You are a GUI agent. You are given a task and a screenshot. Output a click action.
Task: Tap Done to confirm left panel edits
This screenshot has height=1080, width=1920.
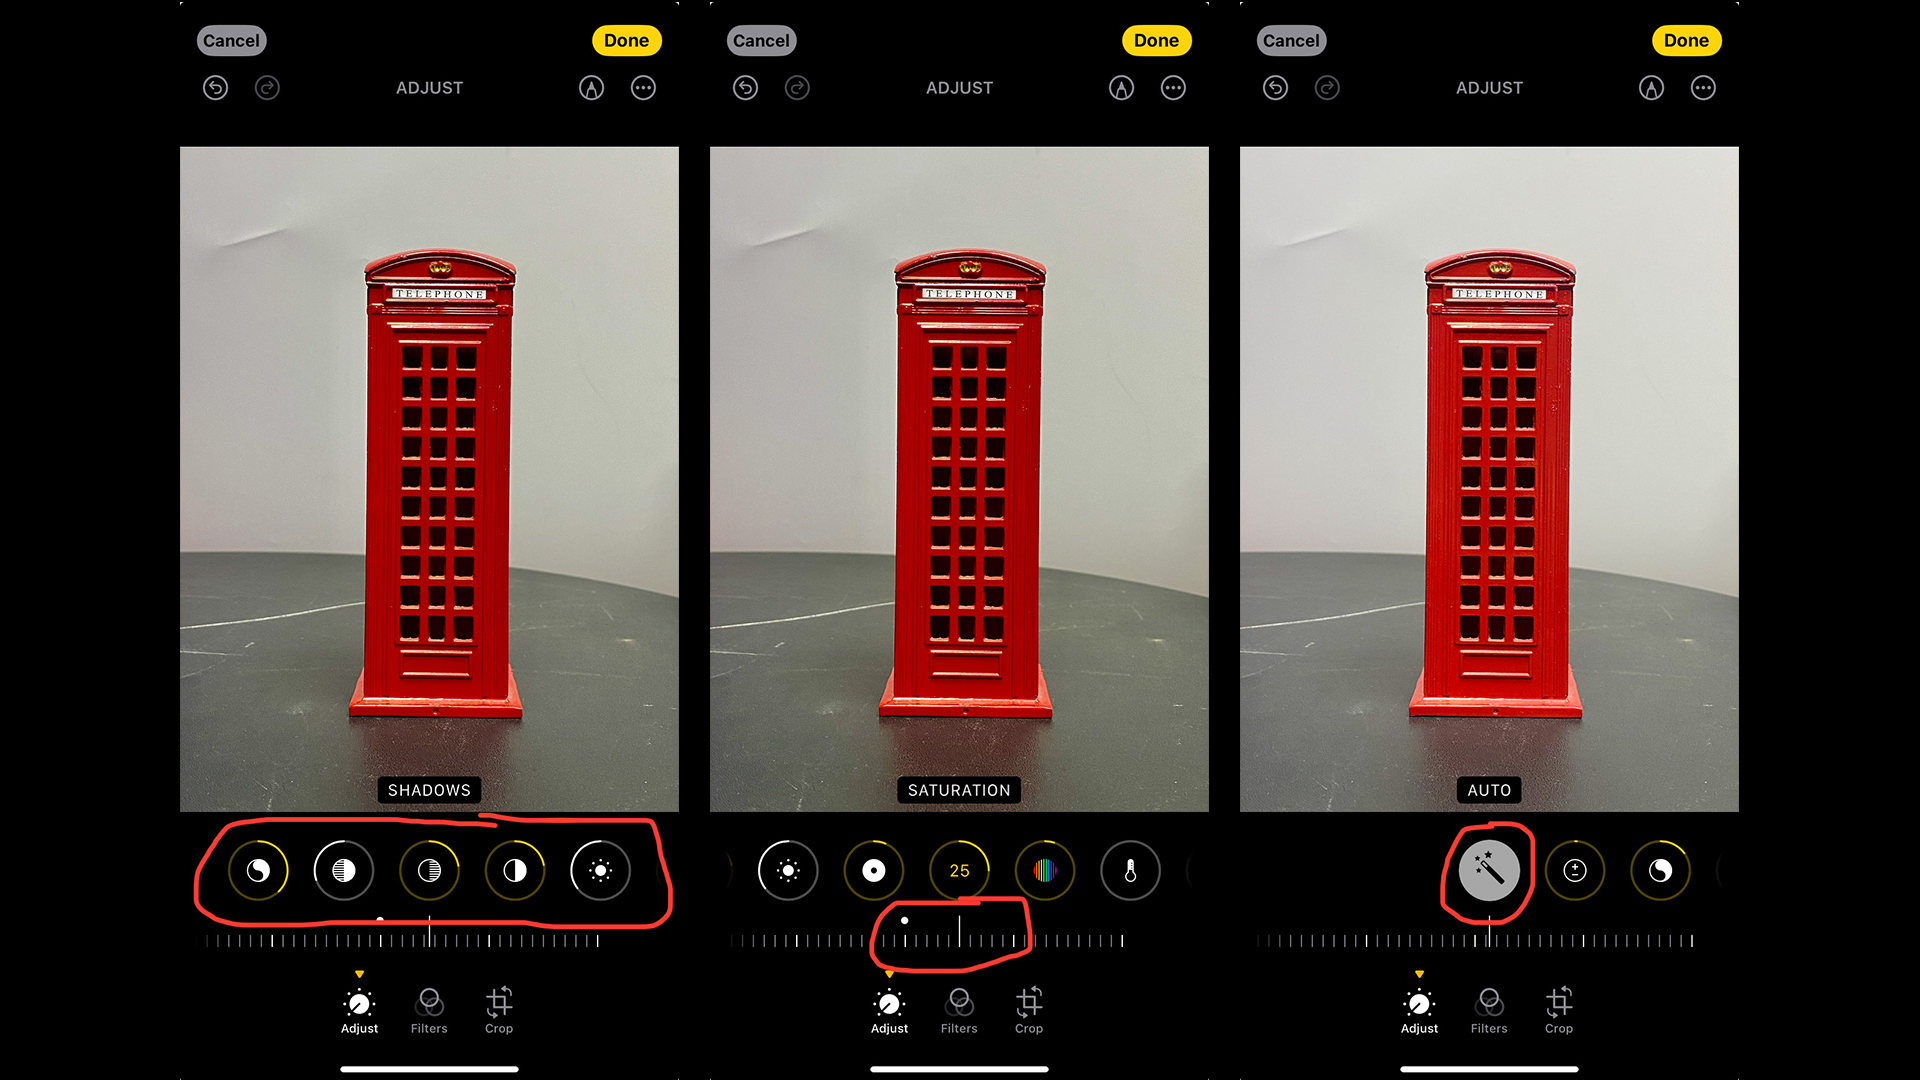point(625,41)
